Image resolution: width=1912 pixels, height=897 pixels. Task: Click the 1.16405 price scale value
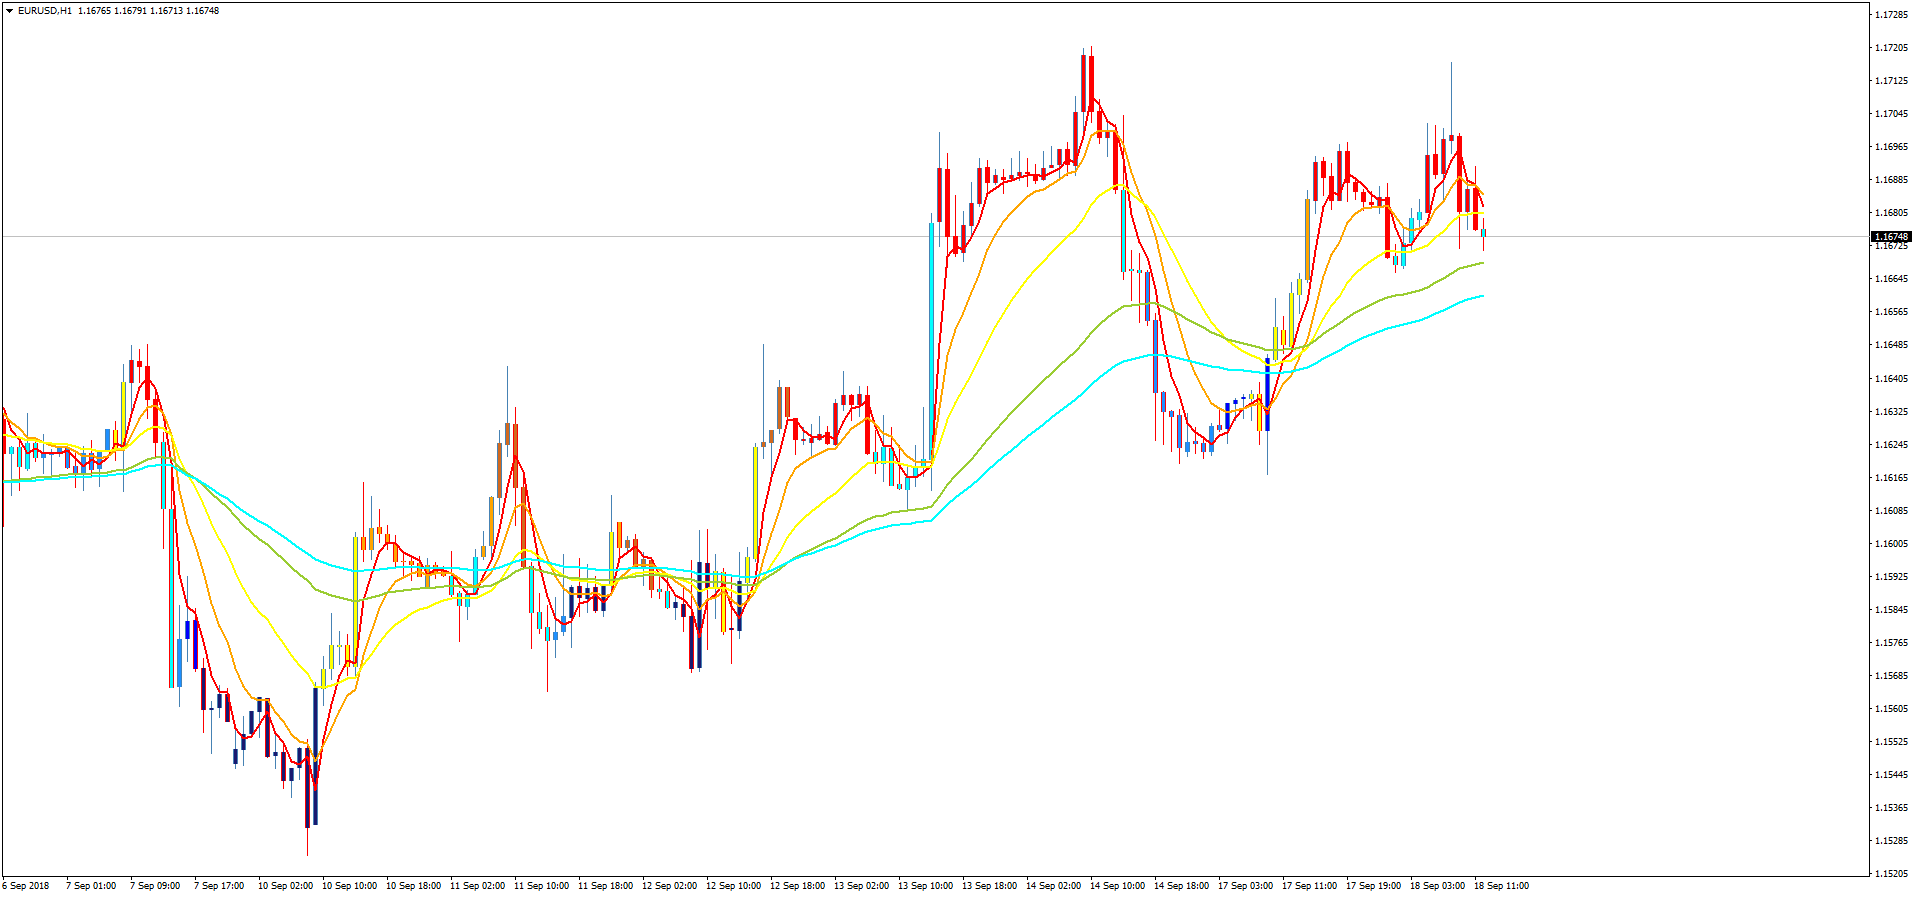pyautogui.click(x=1891, y=379)
